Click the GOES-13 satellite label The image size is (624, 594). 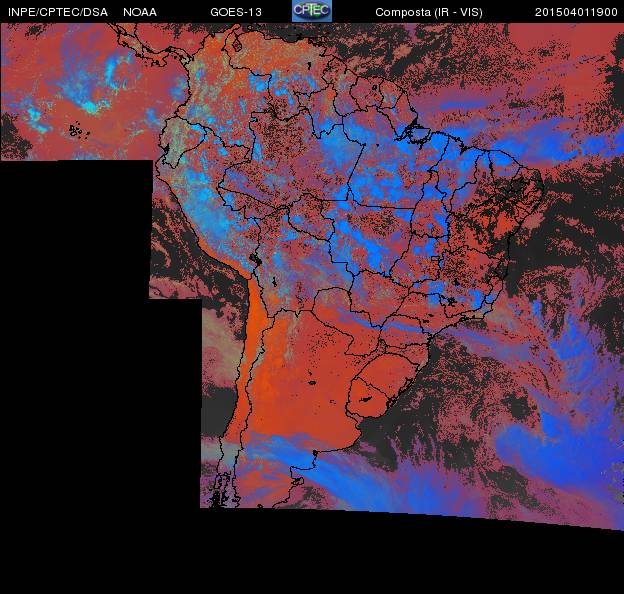click(x=236, y=12)
